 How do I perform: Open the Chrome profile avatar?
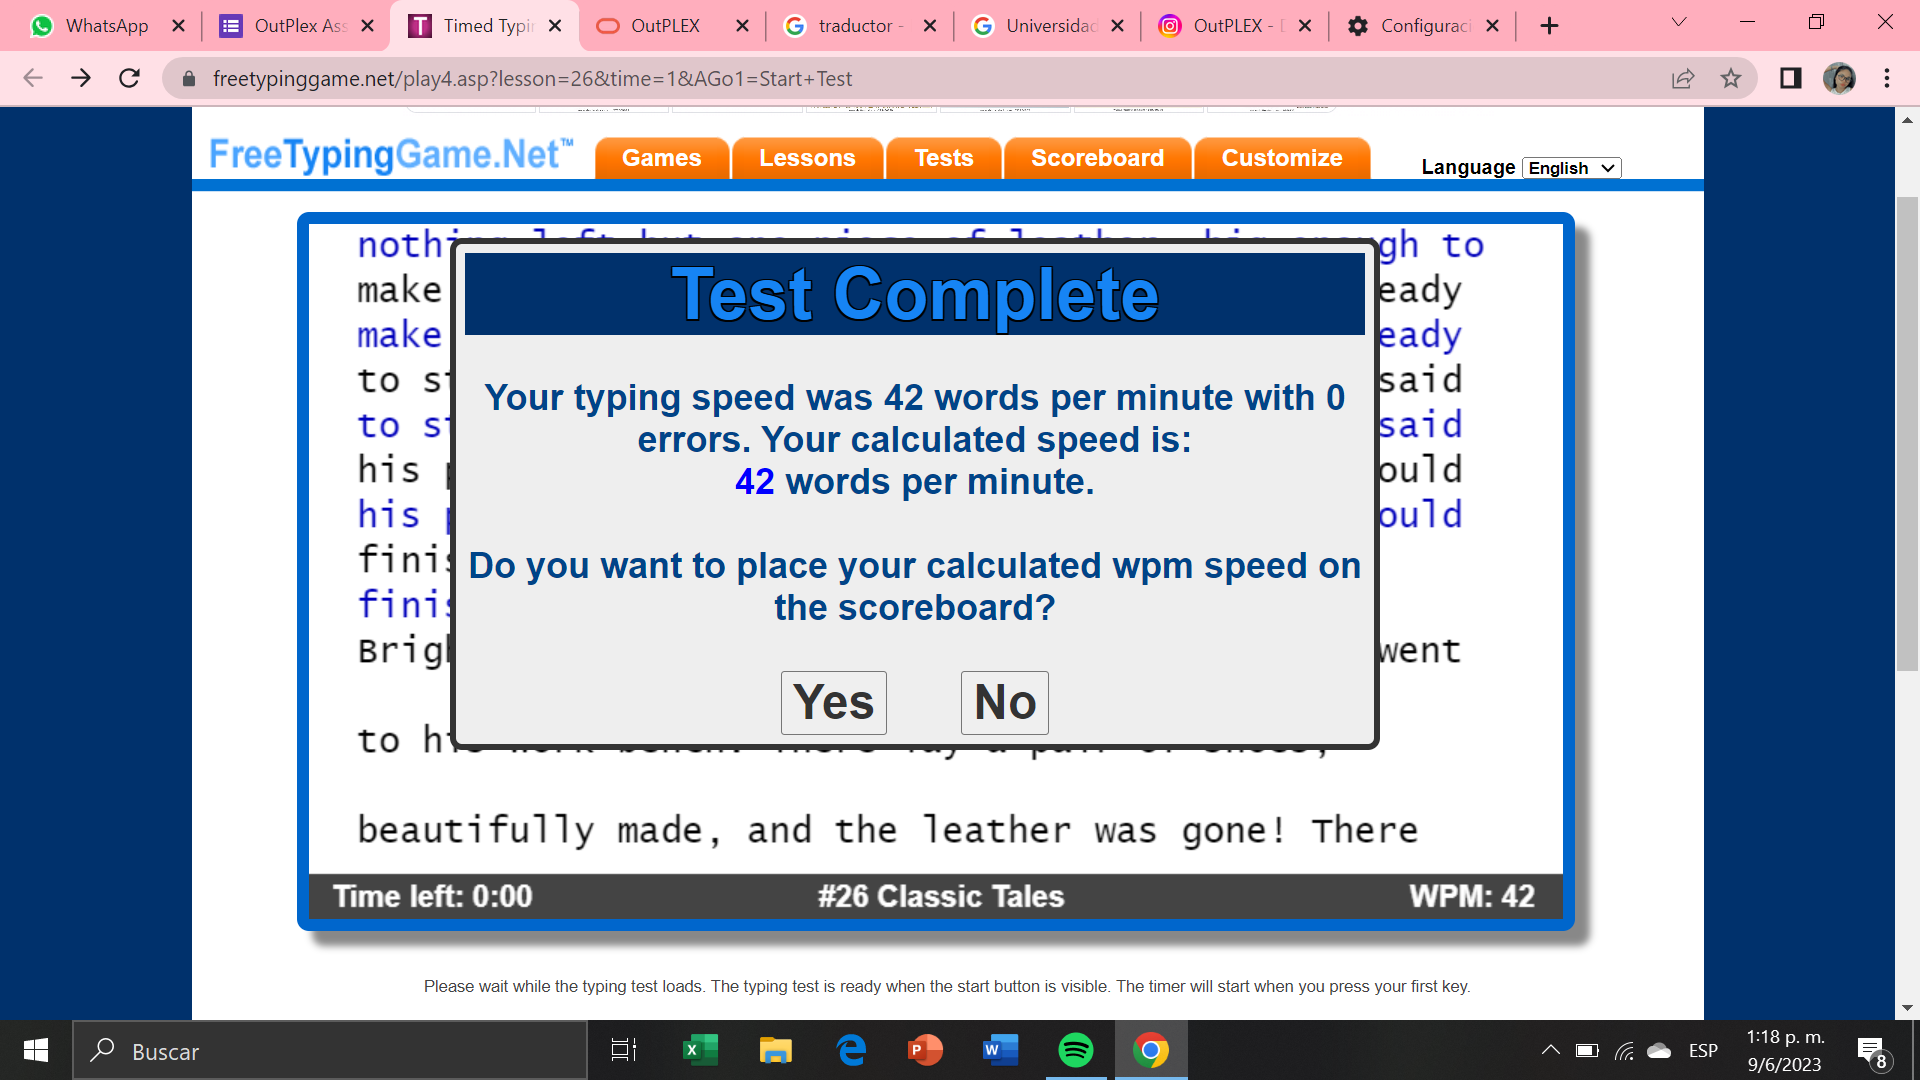coord(1839,78)
